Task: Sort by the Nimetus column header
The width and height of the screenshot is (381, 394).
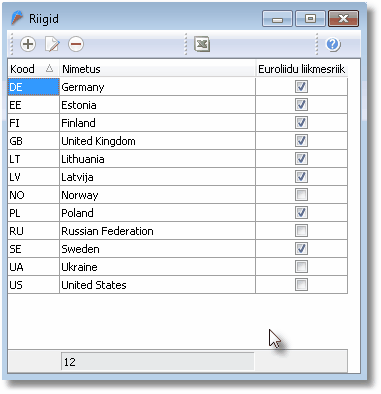Action: (157, 69)
